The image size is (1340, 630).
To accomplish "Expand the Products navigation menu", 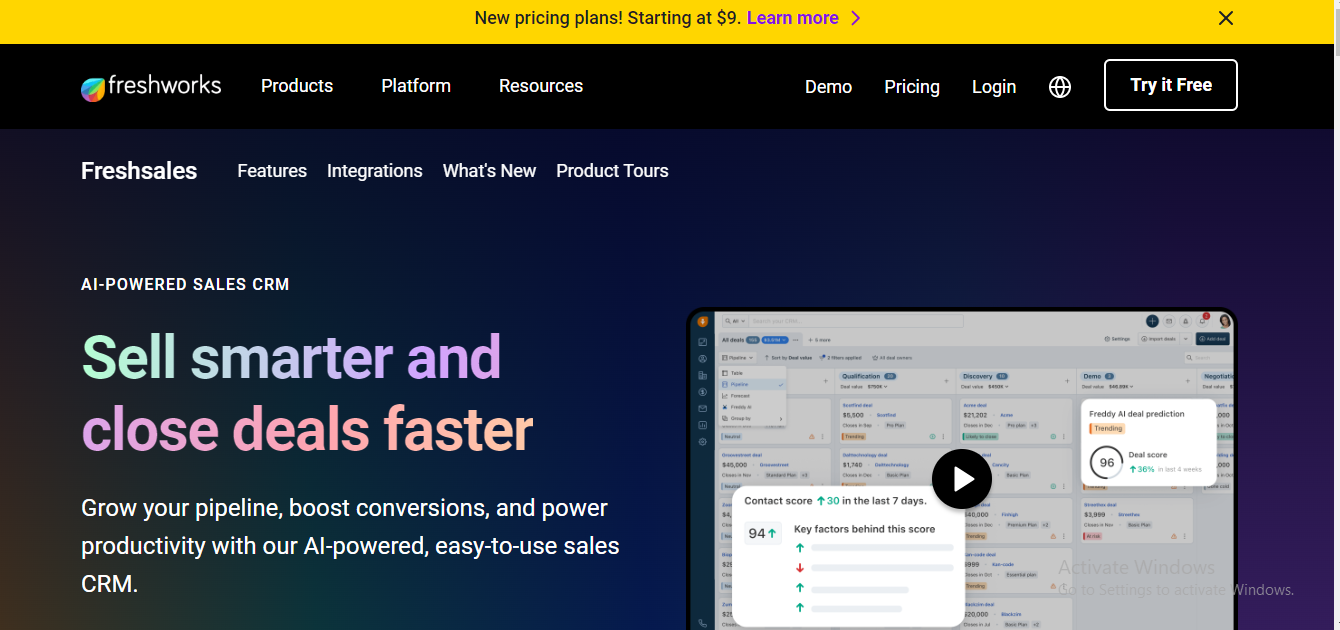I will (297, 86).
